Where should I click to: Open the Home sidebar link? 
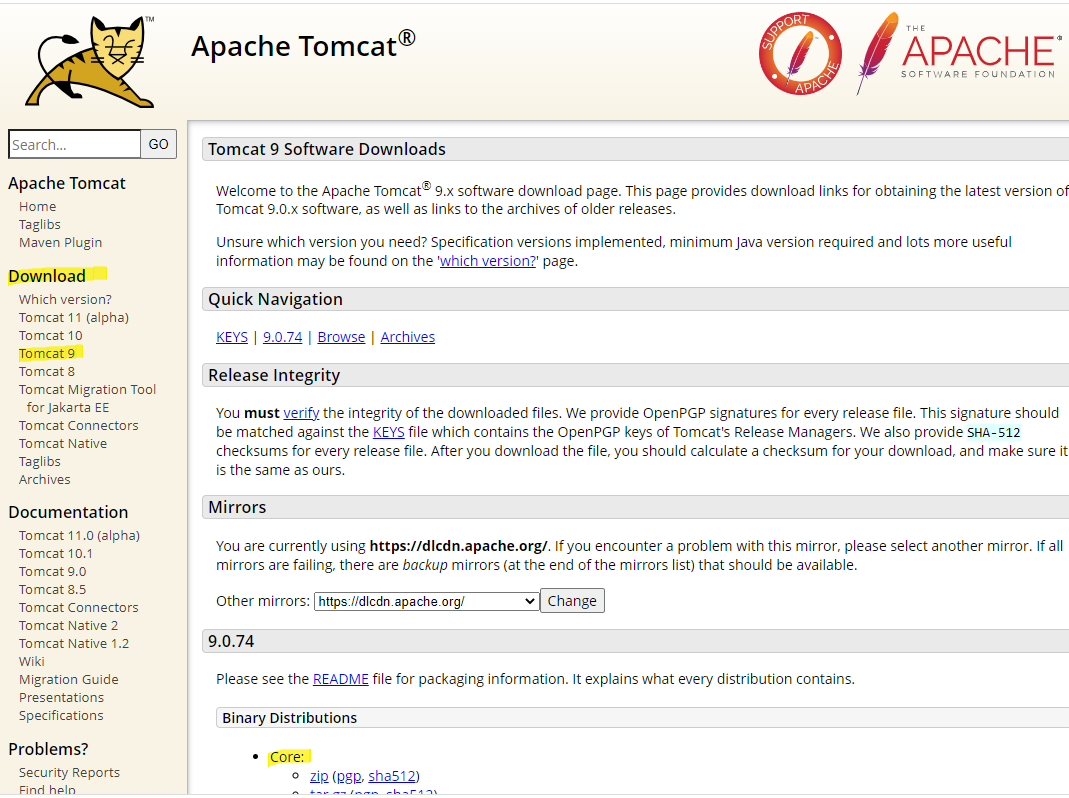pyautogui.click(x=37, y=206)
